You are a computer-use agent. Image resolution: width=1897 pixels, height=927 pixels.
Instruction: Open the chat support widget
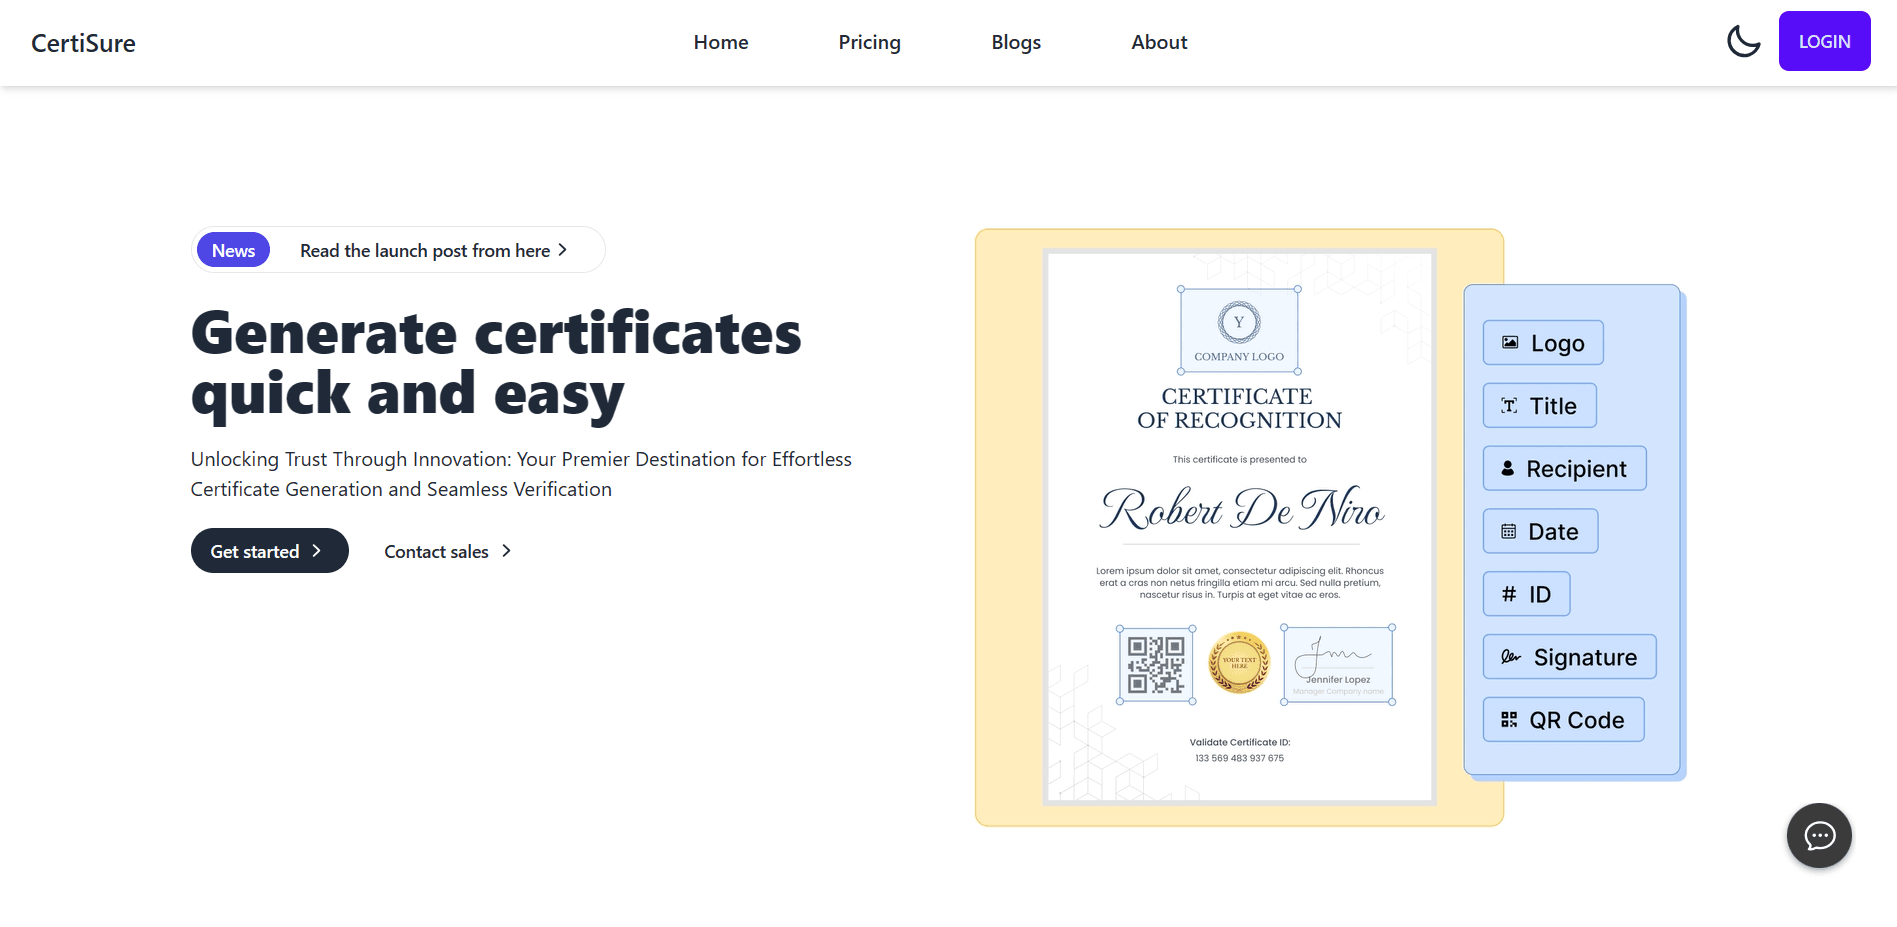coord(1818,835)
